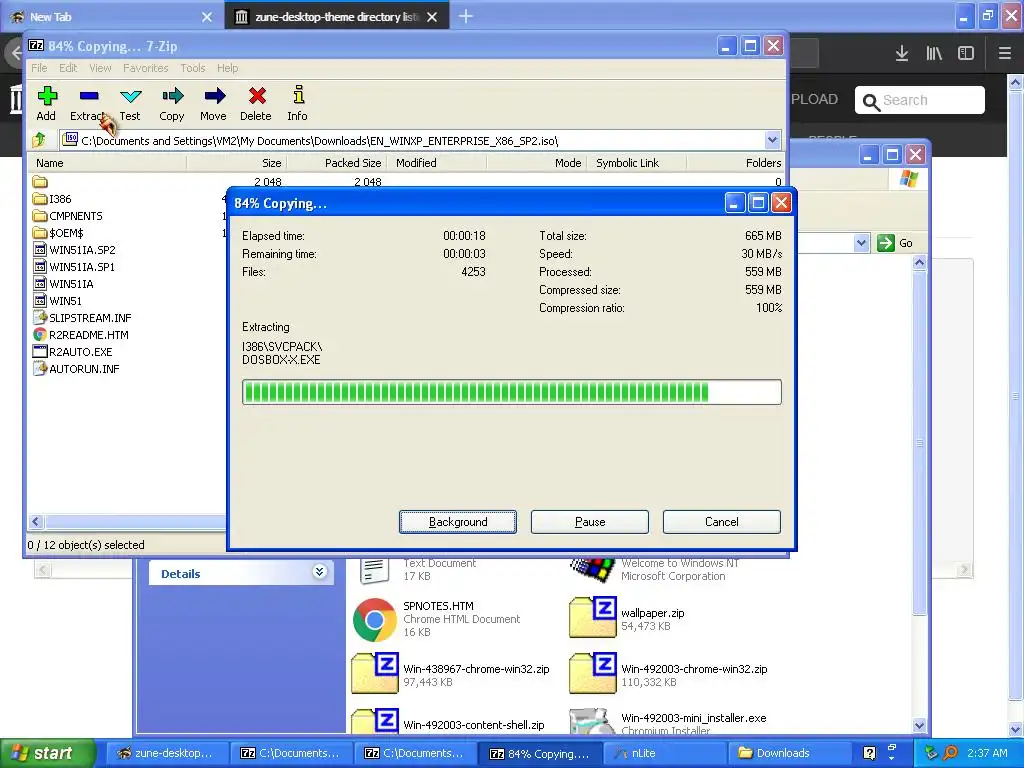
Task: Open a new browser tab with plus
Action: [466, 16]
